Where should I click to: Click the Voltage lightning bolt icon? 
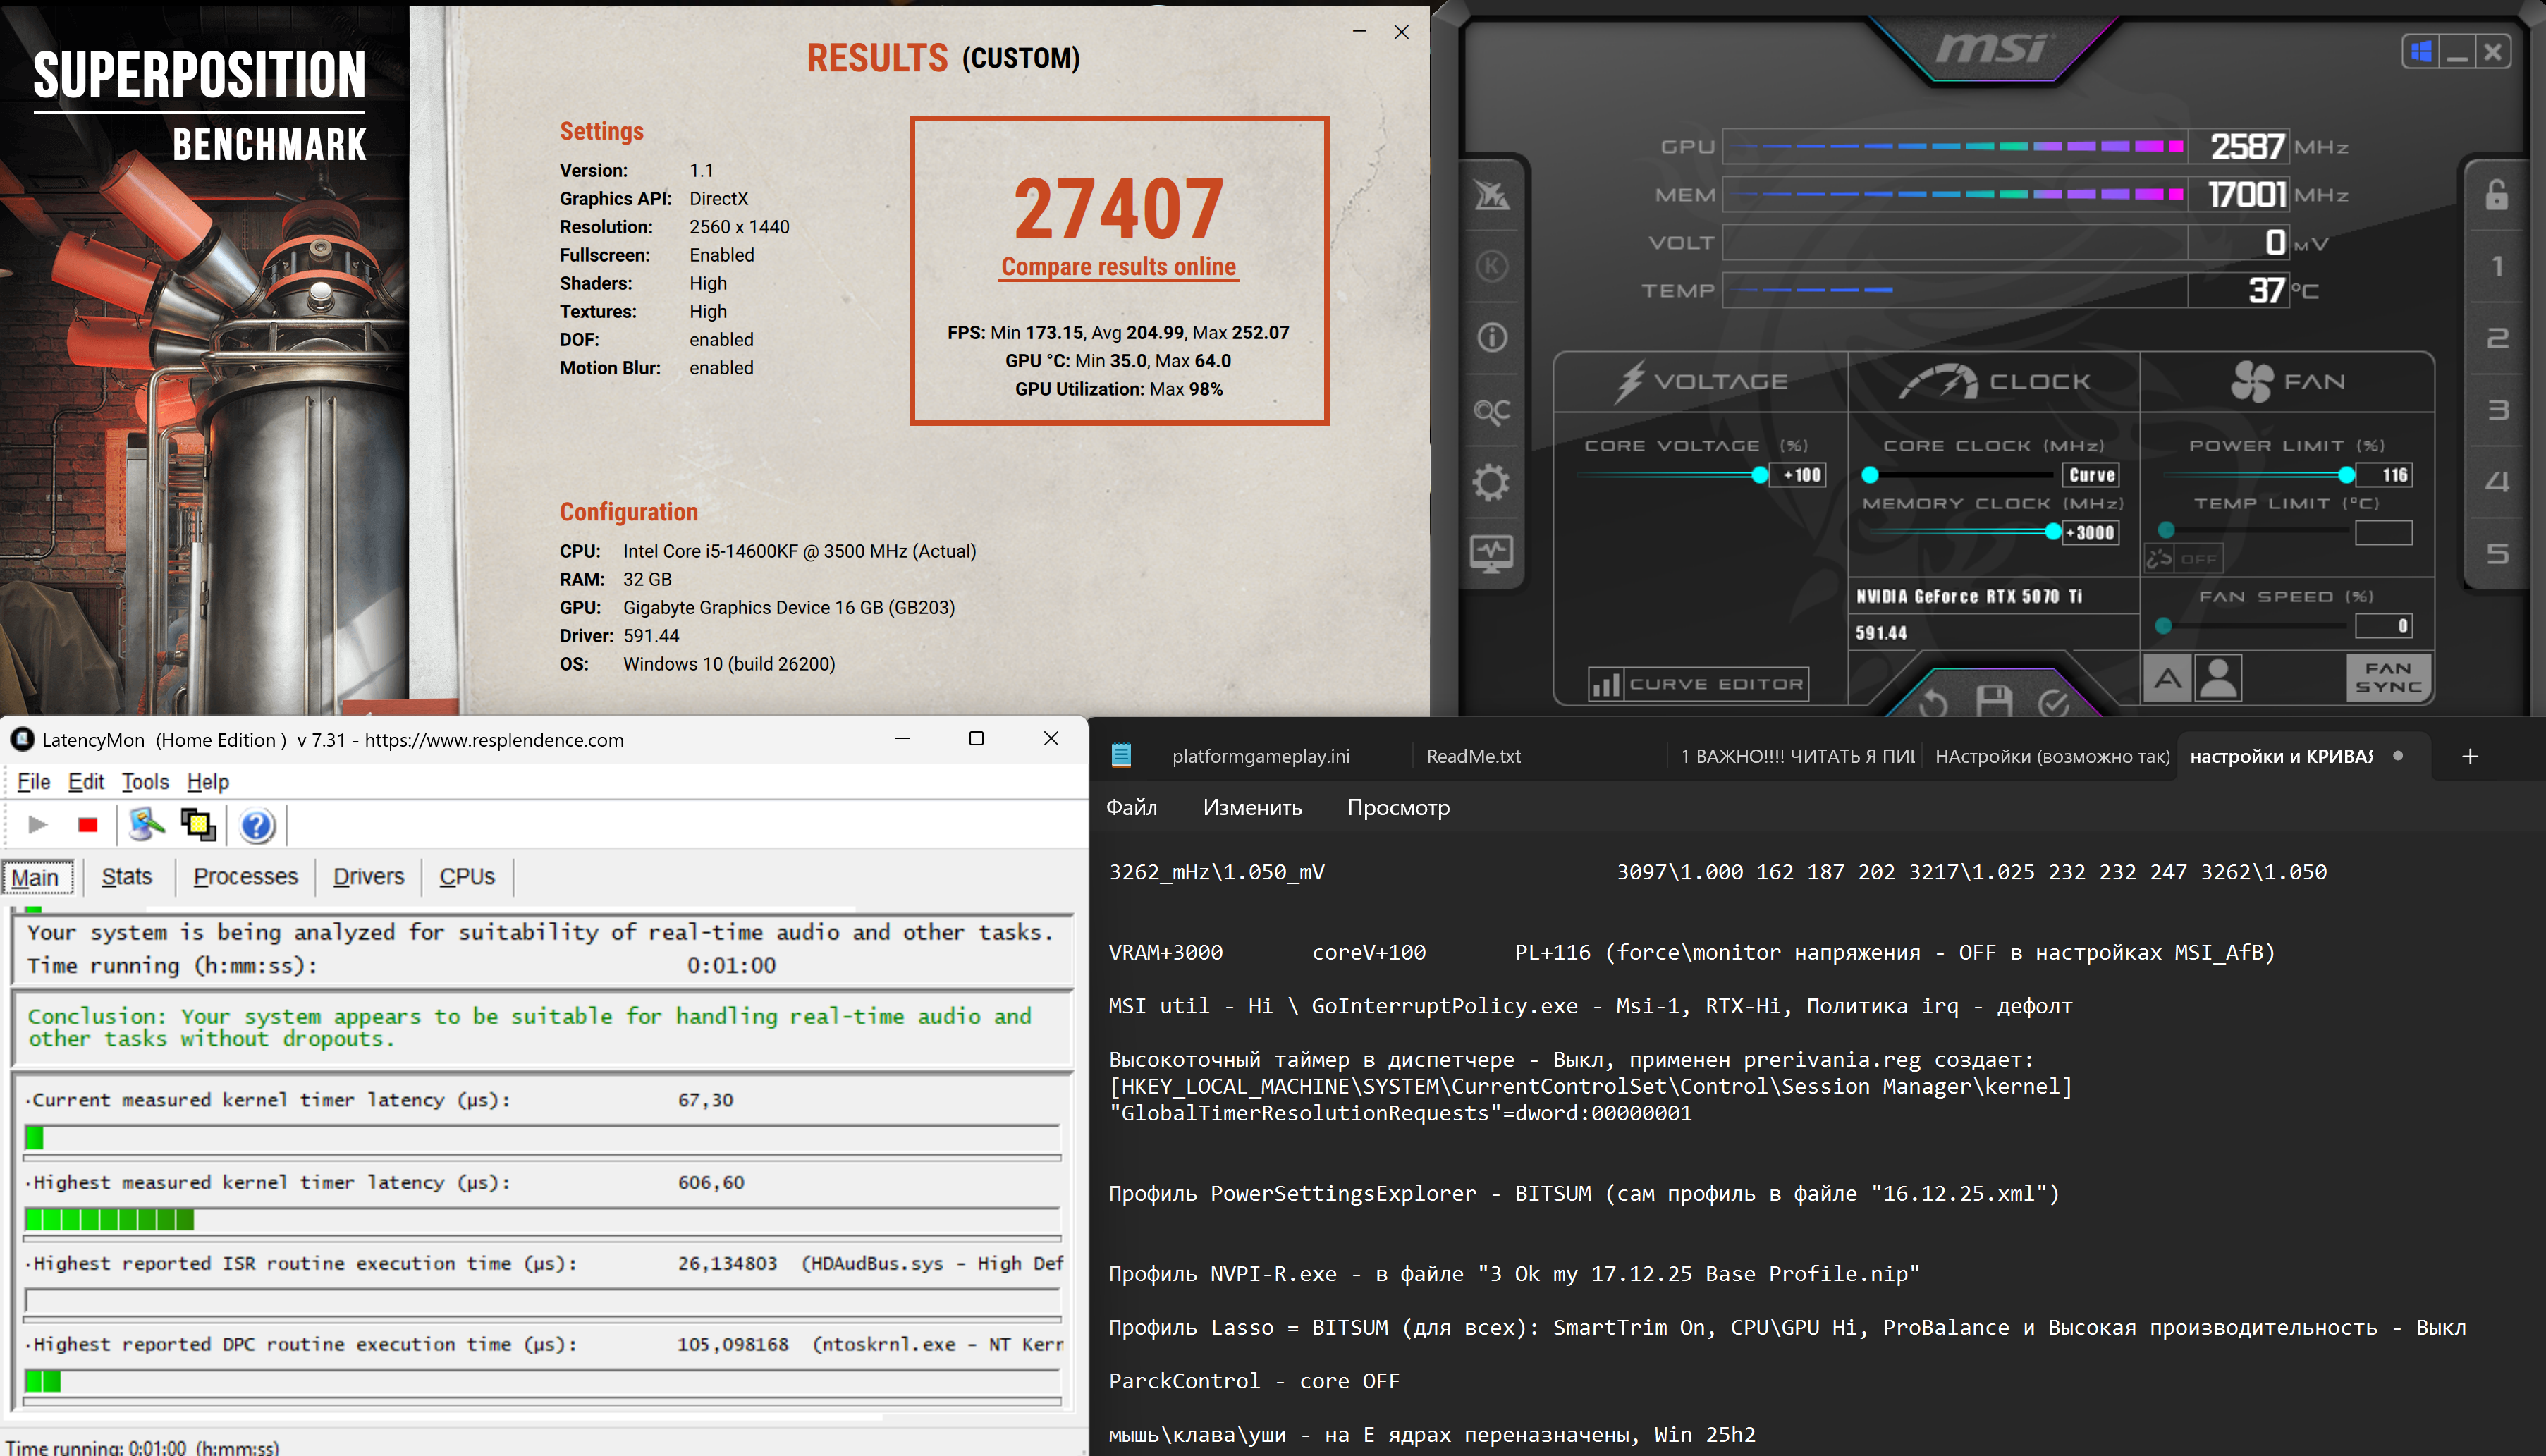coord(1630,382)
